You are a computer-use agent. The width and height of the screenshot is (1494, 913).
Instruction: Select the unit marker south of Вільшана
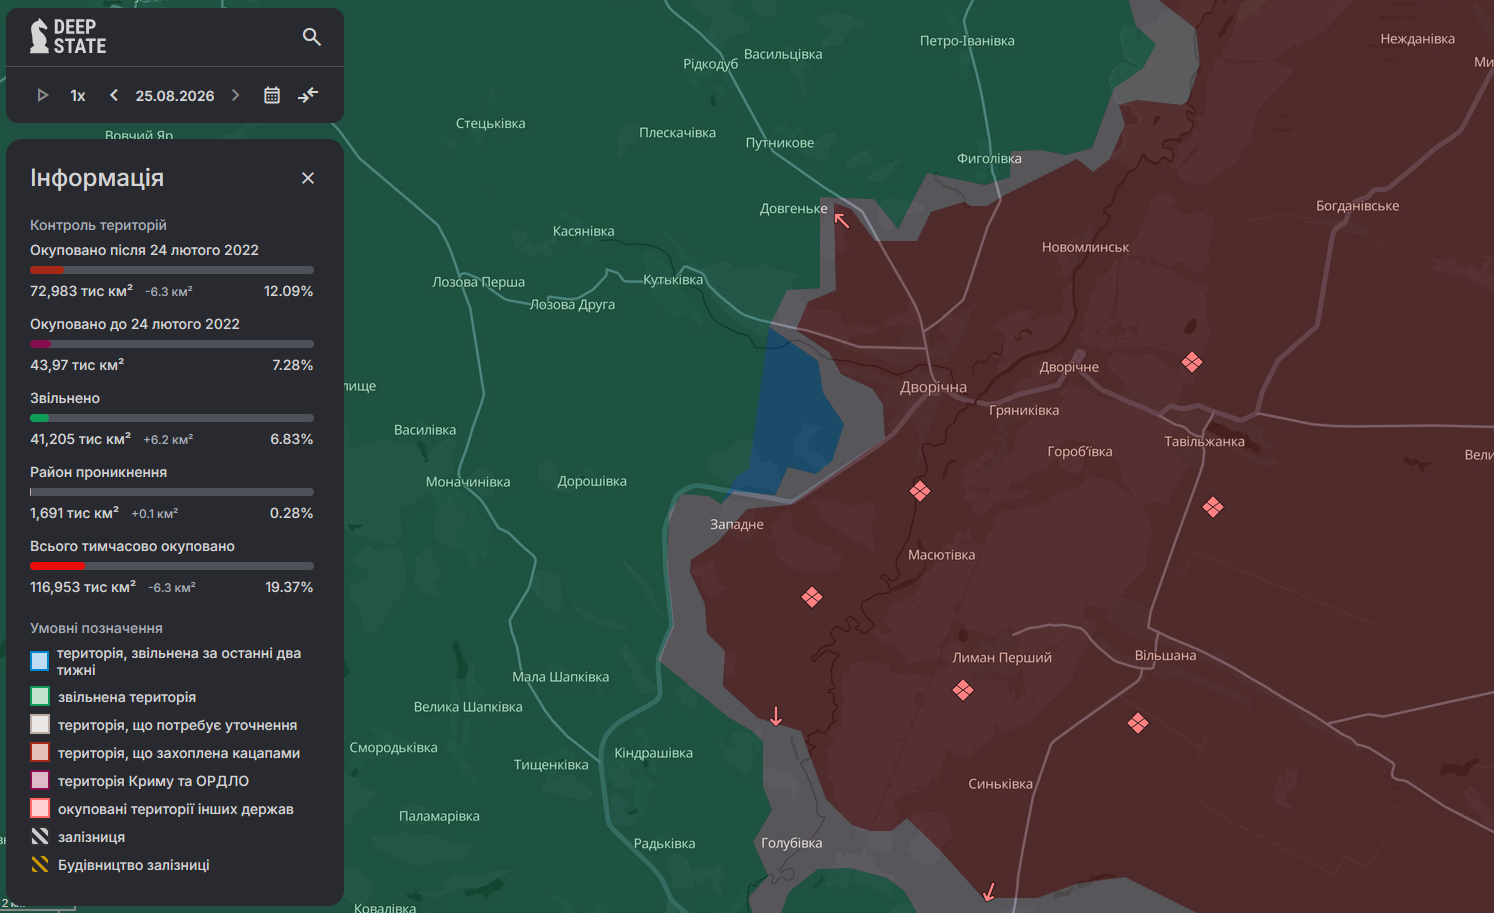(1138, 723)
